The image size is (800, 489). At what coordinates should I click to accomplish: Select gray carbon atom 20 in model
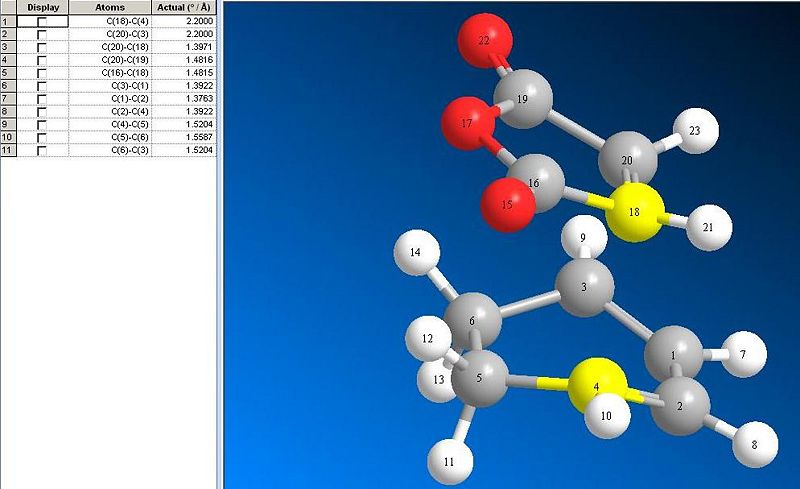[628, 160]
